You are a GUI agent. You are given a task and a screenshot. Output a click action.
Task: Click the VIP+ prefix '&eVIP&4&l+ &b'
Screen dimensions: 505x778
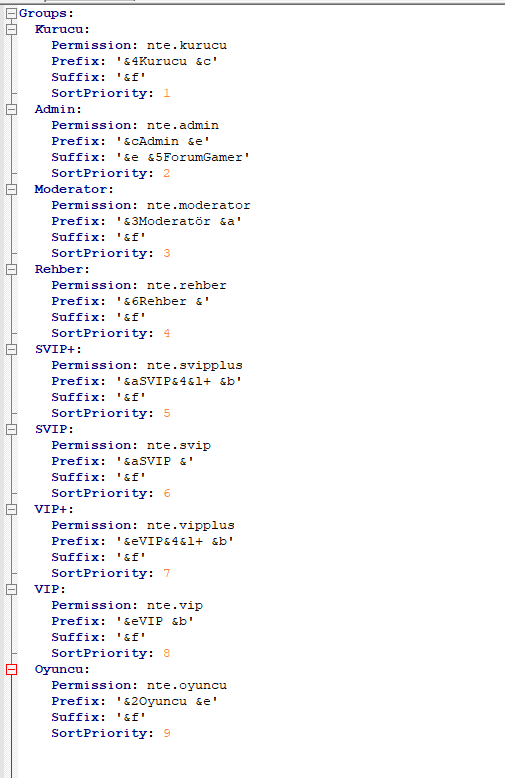[175, 541]
